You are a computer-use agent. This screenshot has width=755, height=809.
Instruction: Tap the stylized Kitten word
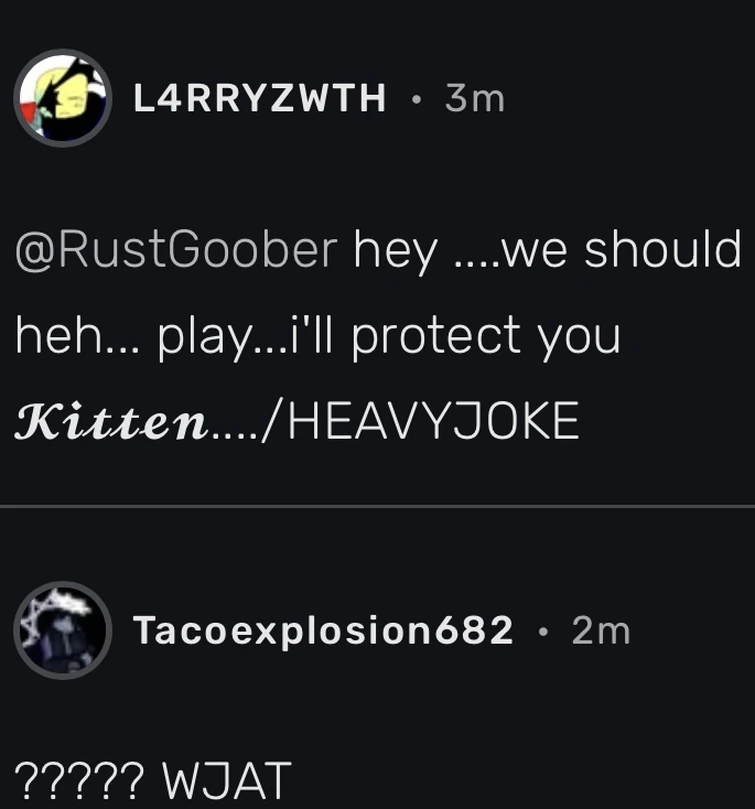(x=111, y=420)
